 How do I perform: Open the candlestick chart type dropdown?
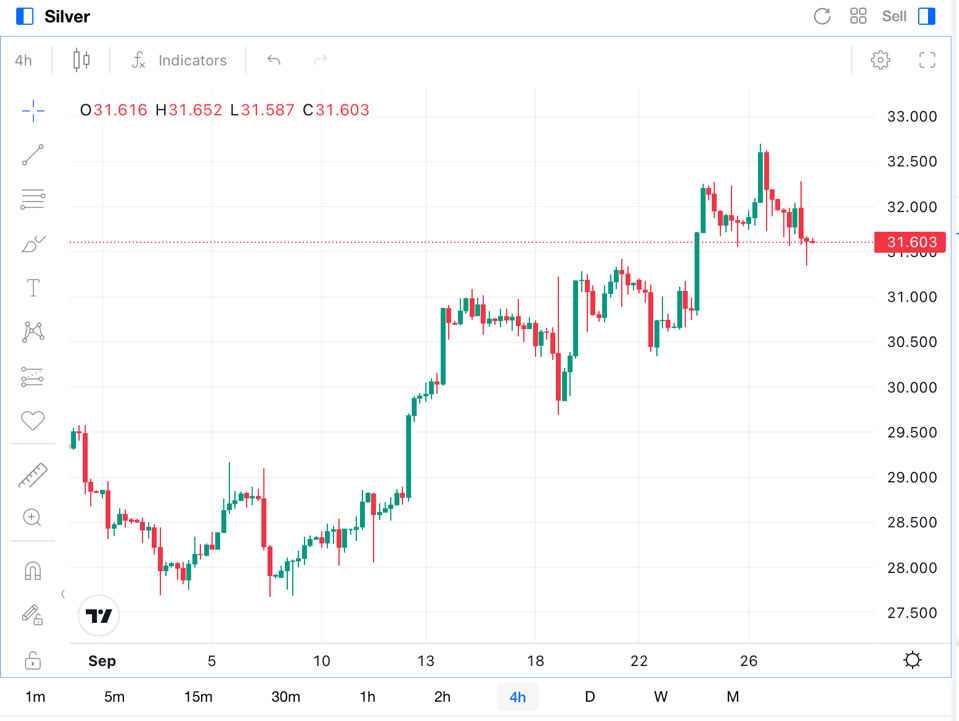[81, 60]
